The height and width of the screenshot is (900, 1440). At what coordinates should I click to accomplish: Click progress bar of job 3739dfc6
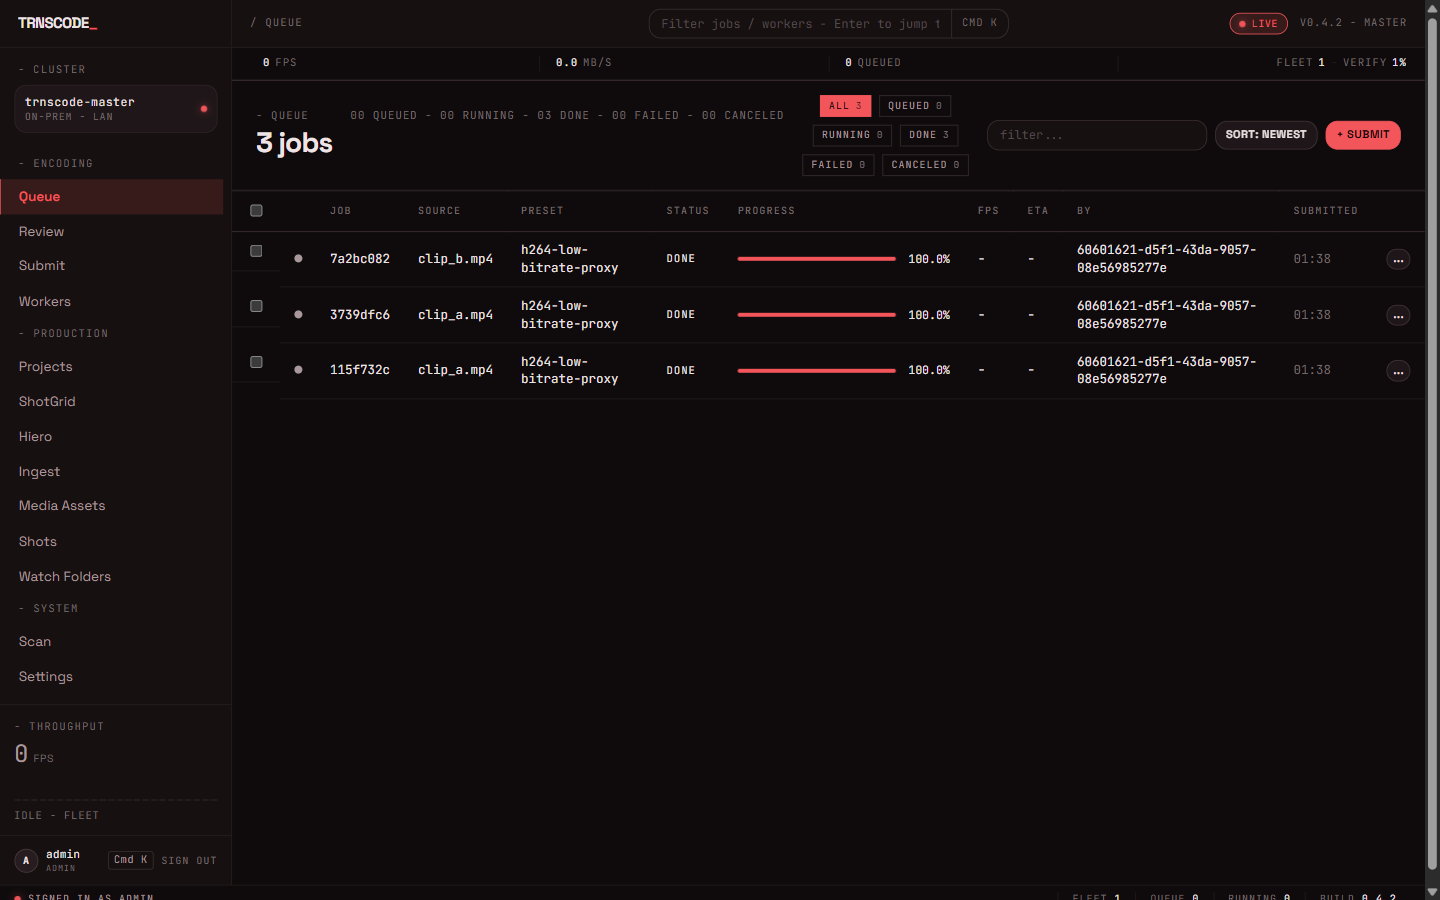click(816, 315)
